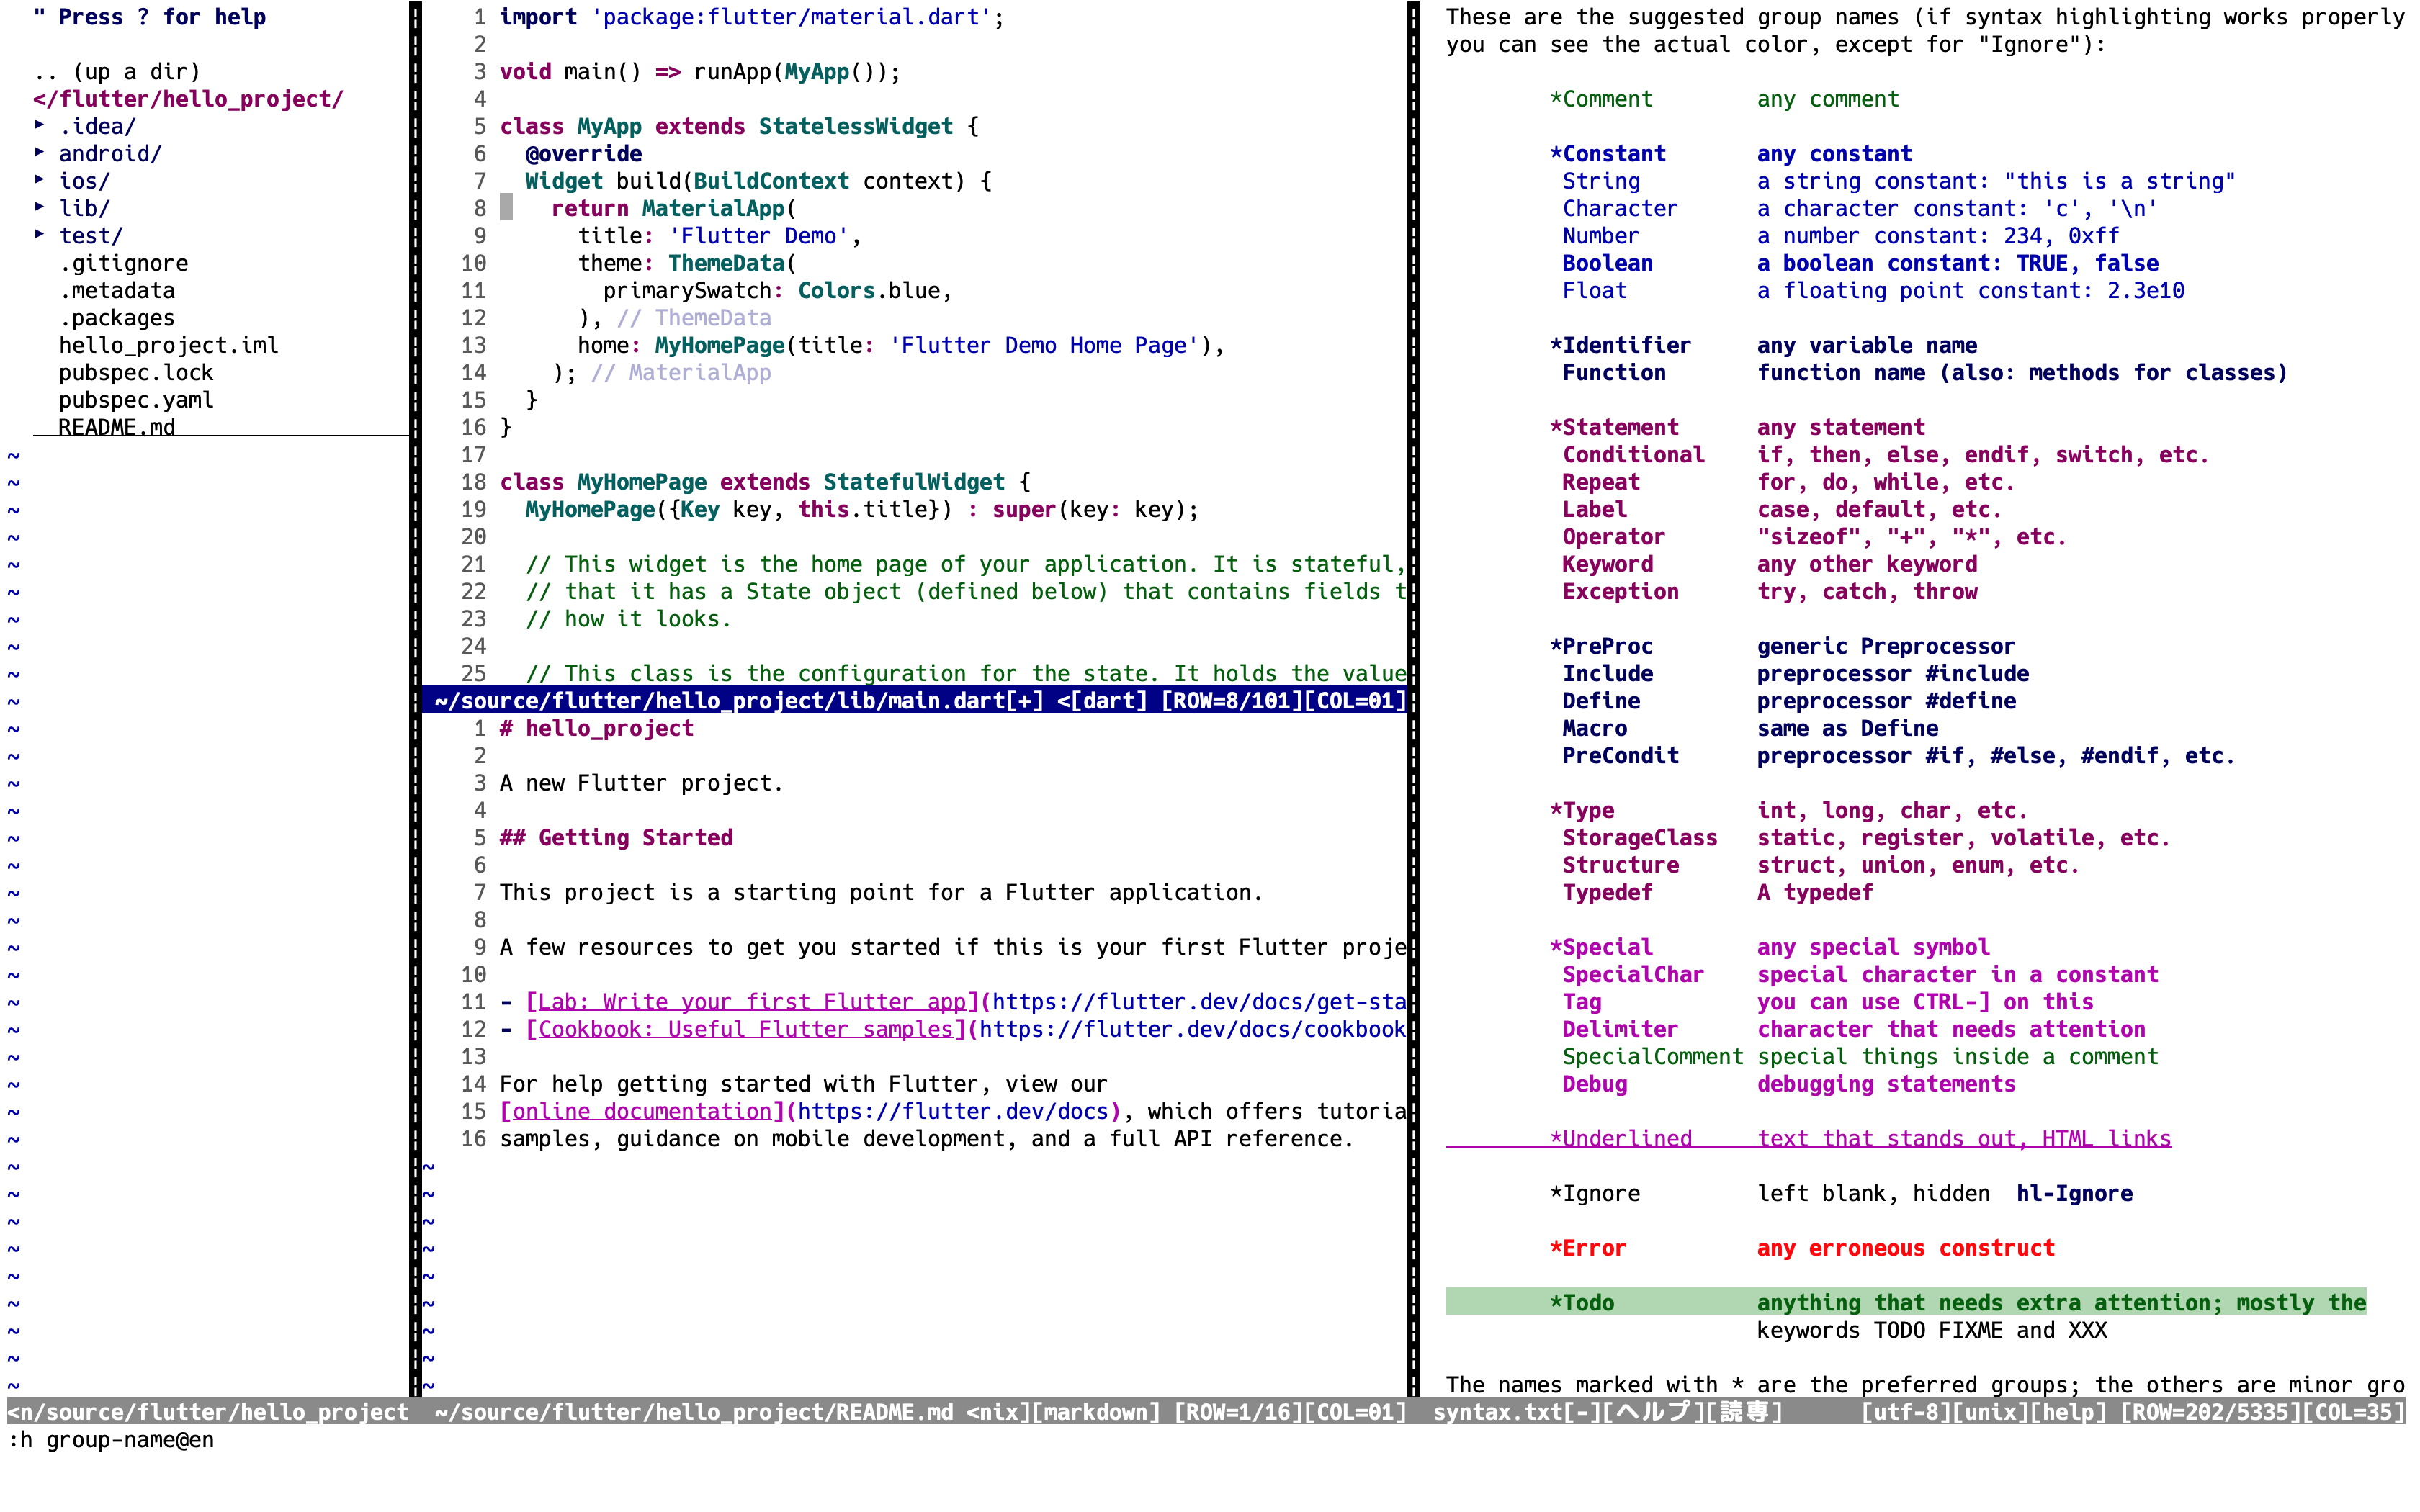Viewport: 2420px width, 1512px height.
Task: Click the :h group-name@en command line
Action: 112,1440
